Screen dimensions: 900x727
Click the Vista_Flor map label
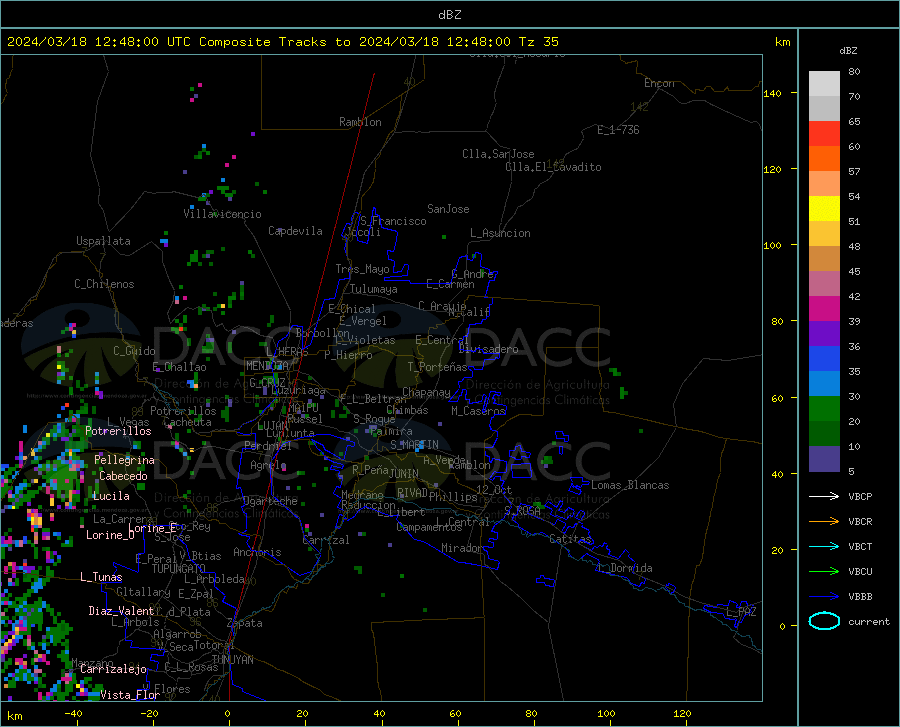coord(130,695)
